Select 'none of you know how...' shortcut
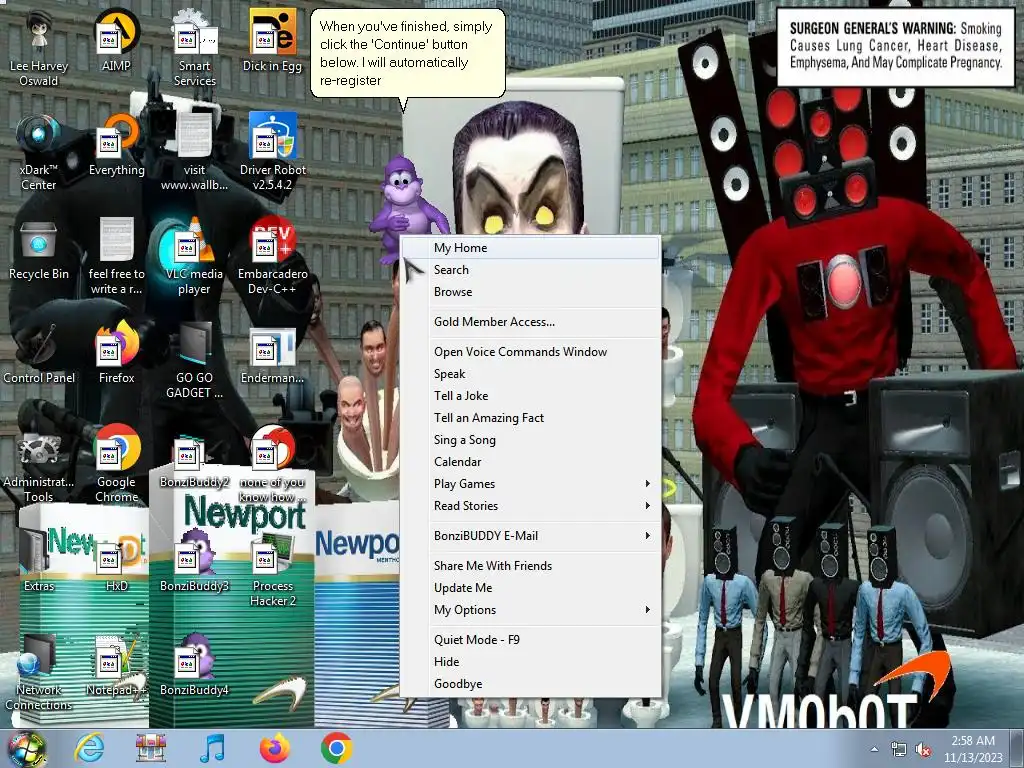This screenshot has width=1024, height=768. pyautogui.click(x=272, y=465)
